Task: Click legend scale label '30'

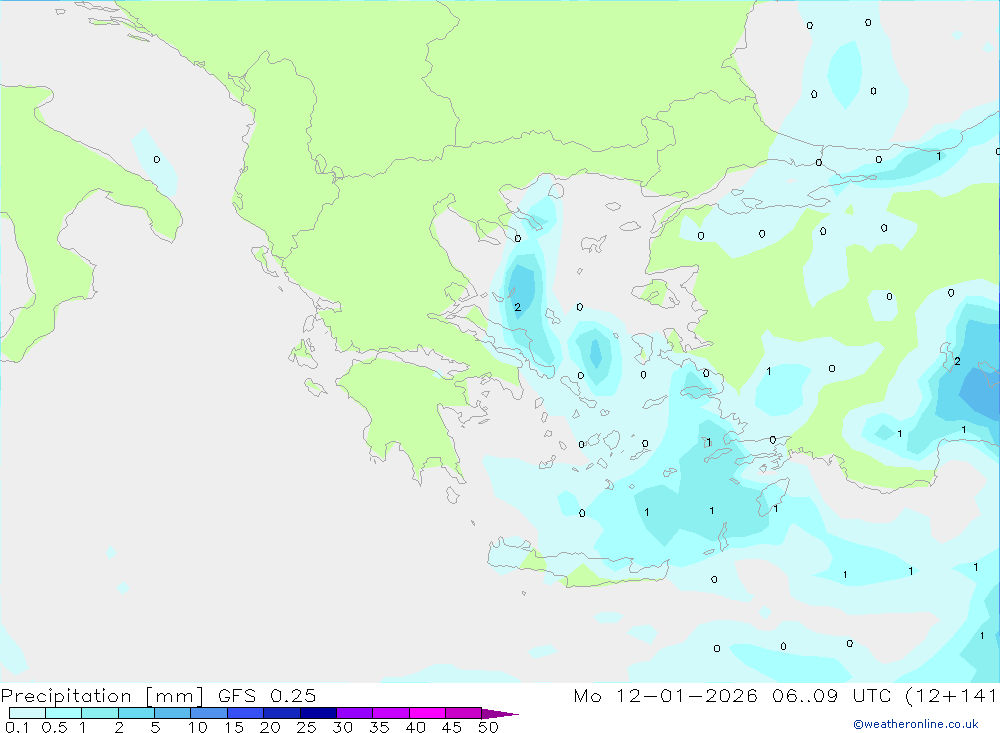Action: [342, 727]
